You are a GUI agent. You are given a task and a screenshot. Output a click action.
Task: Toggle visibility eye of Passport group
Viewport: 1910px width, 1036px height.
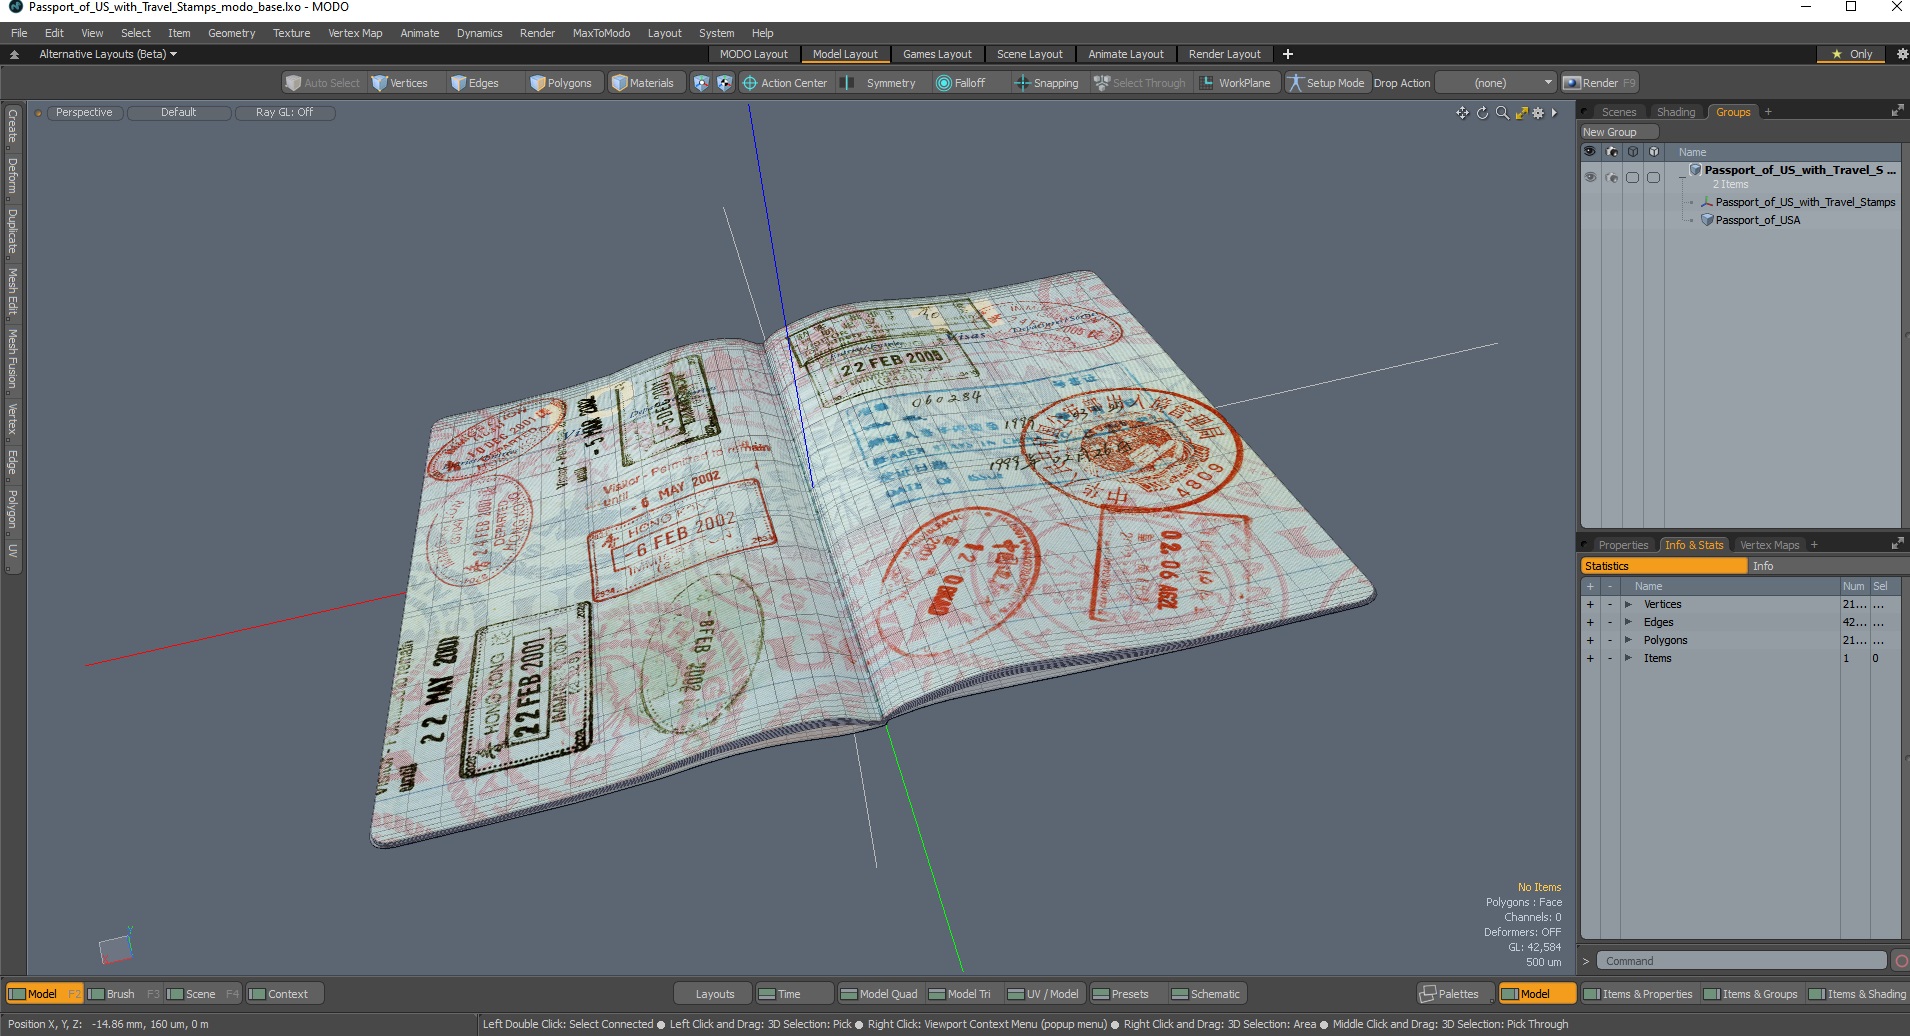click(1590, 177)
